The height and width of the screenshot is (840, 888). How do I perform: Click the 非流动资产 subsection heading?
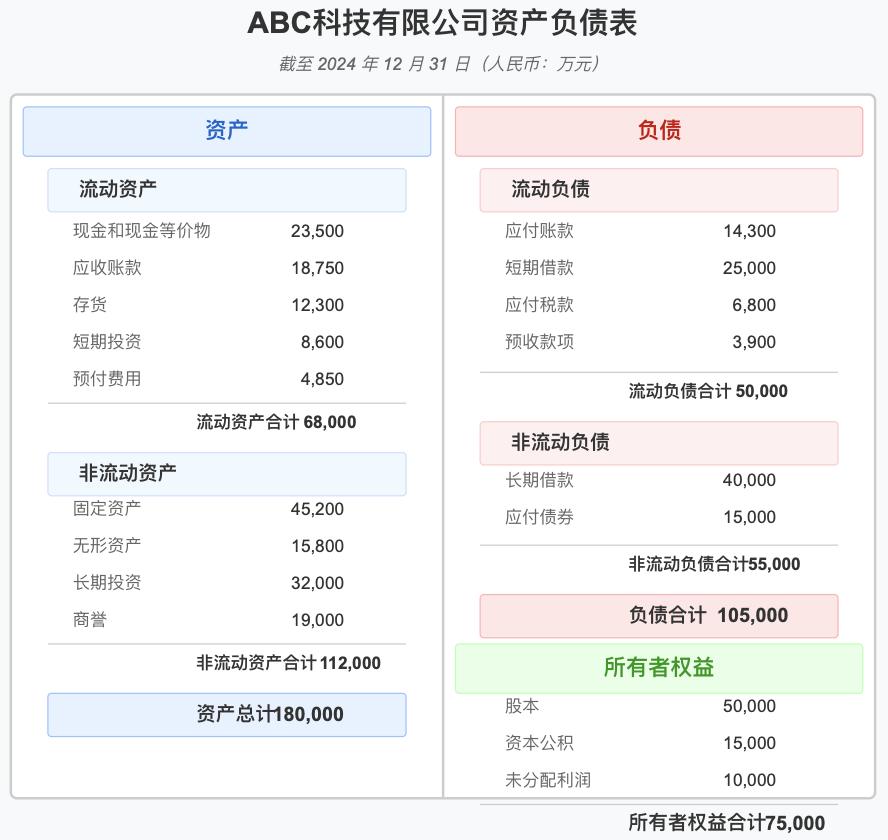[x=128, y=473]
